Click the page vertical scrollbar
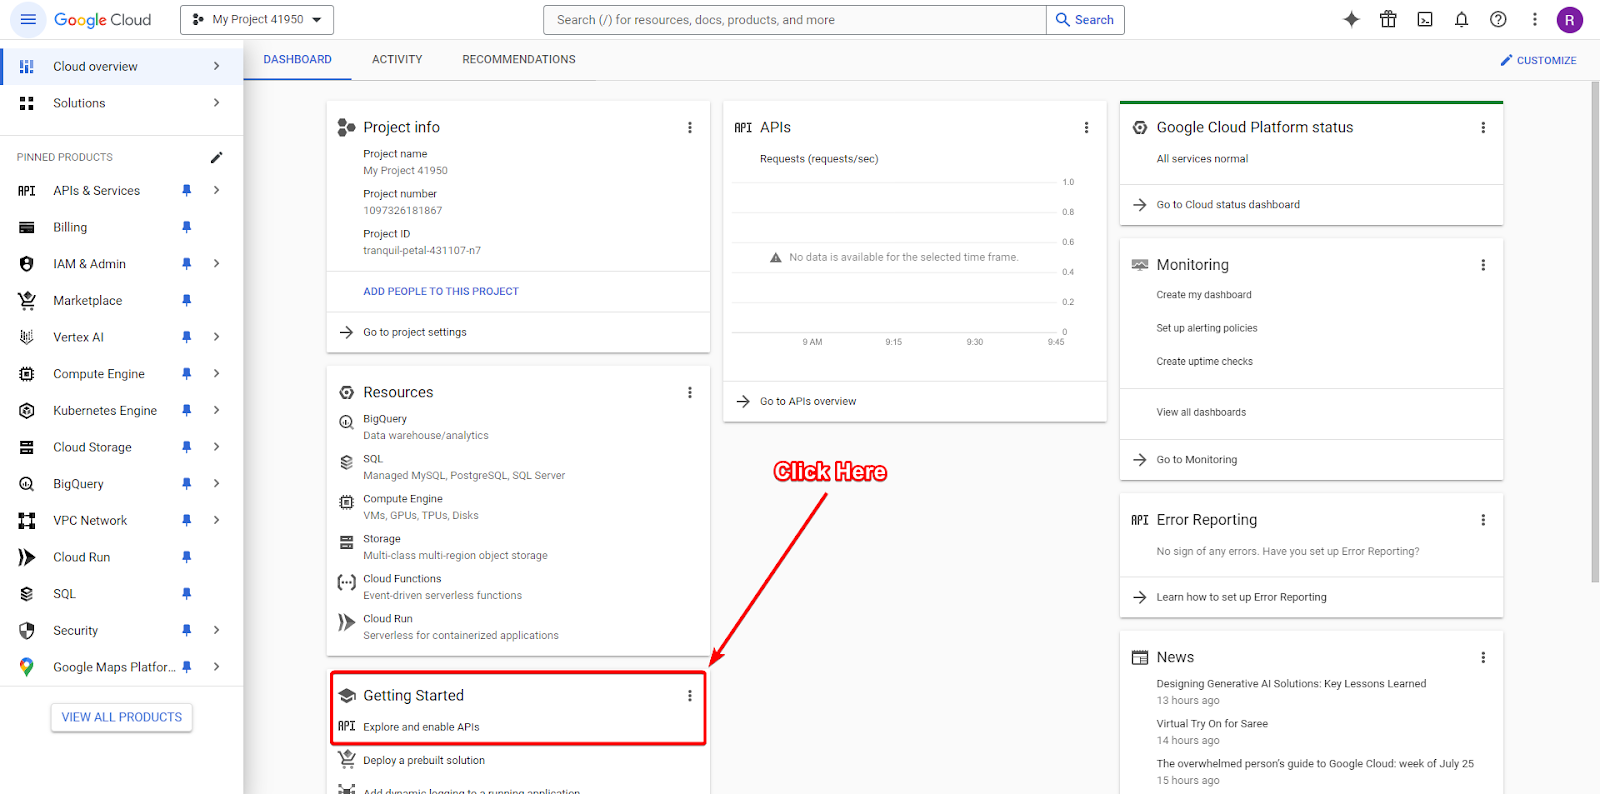Screen dimensions: 1600x794 pos(1595,331)
